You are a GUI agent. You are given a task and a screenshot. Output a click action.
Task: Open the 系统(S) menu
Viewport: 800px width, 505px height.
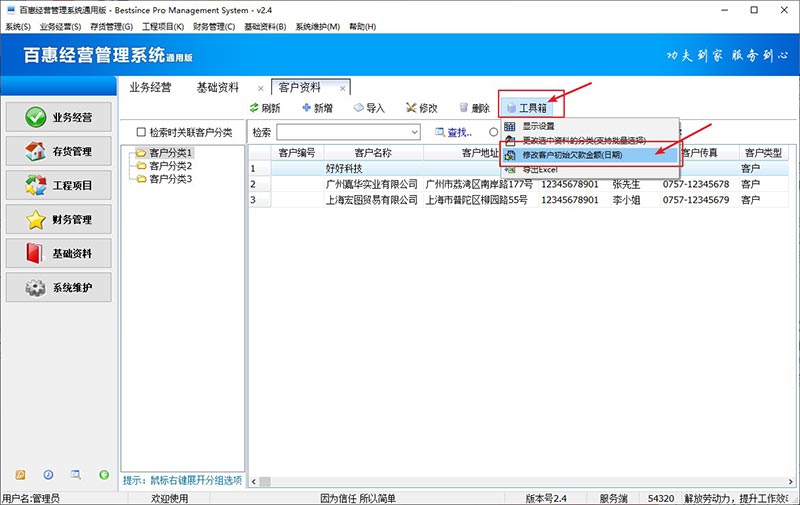(18, 27)
